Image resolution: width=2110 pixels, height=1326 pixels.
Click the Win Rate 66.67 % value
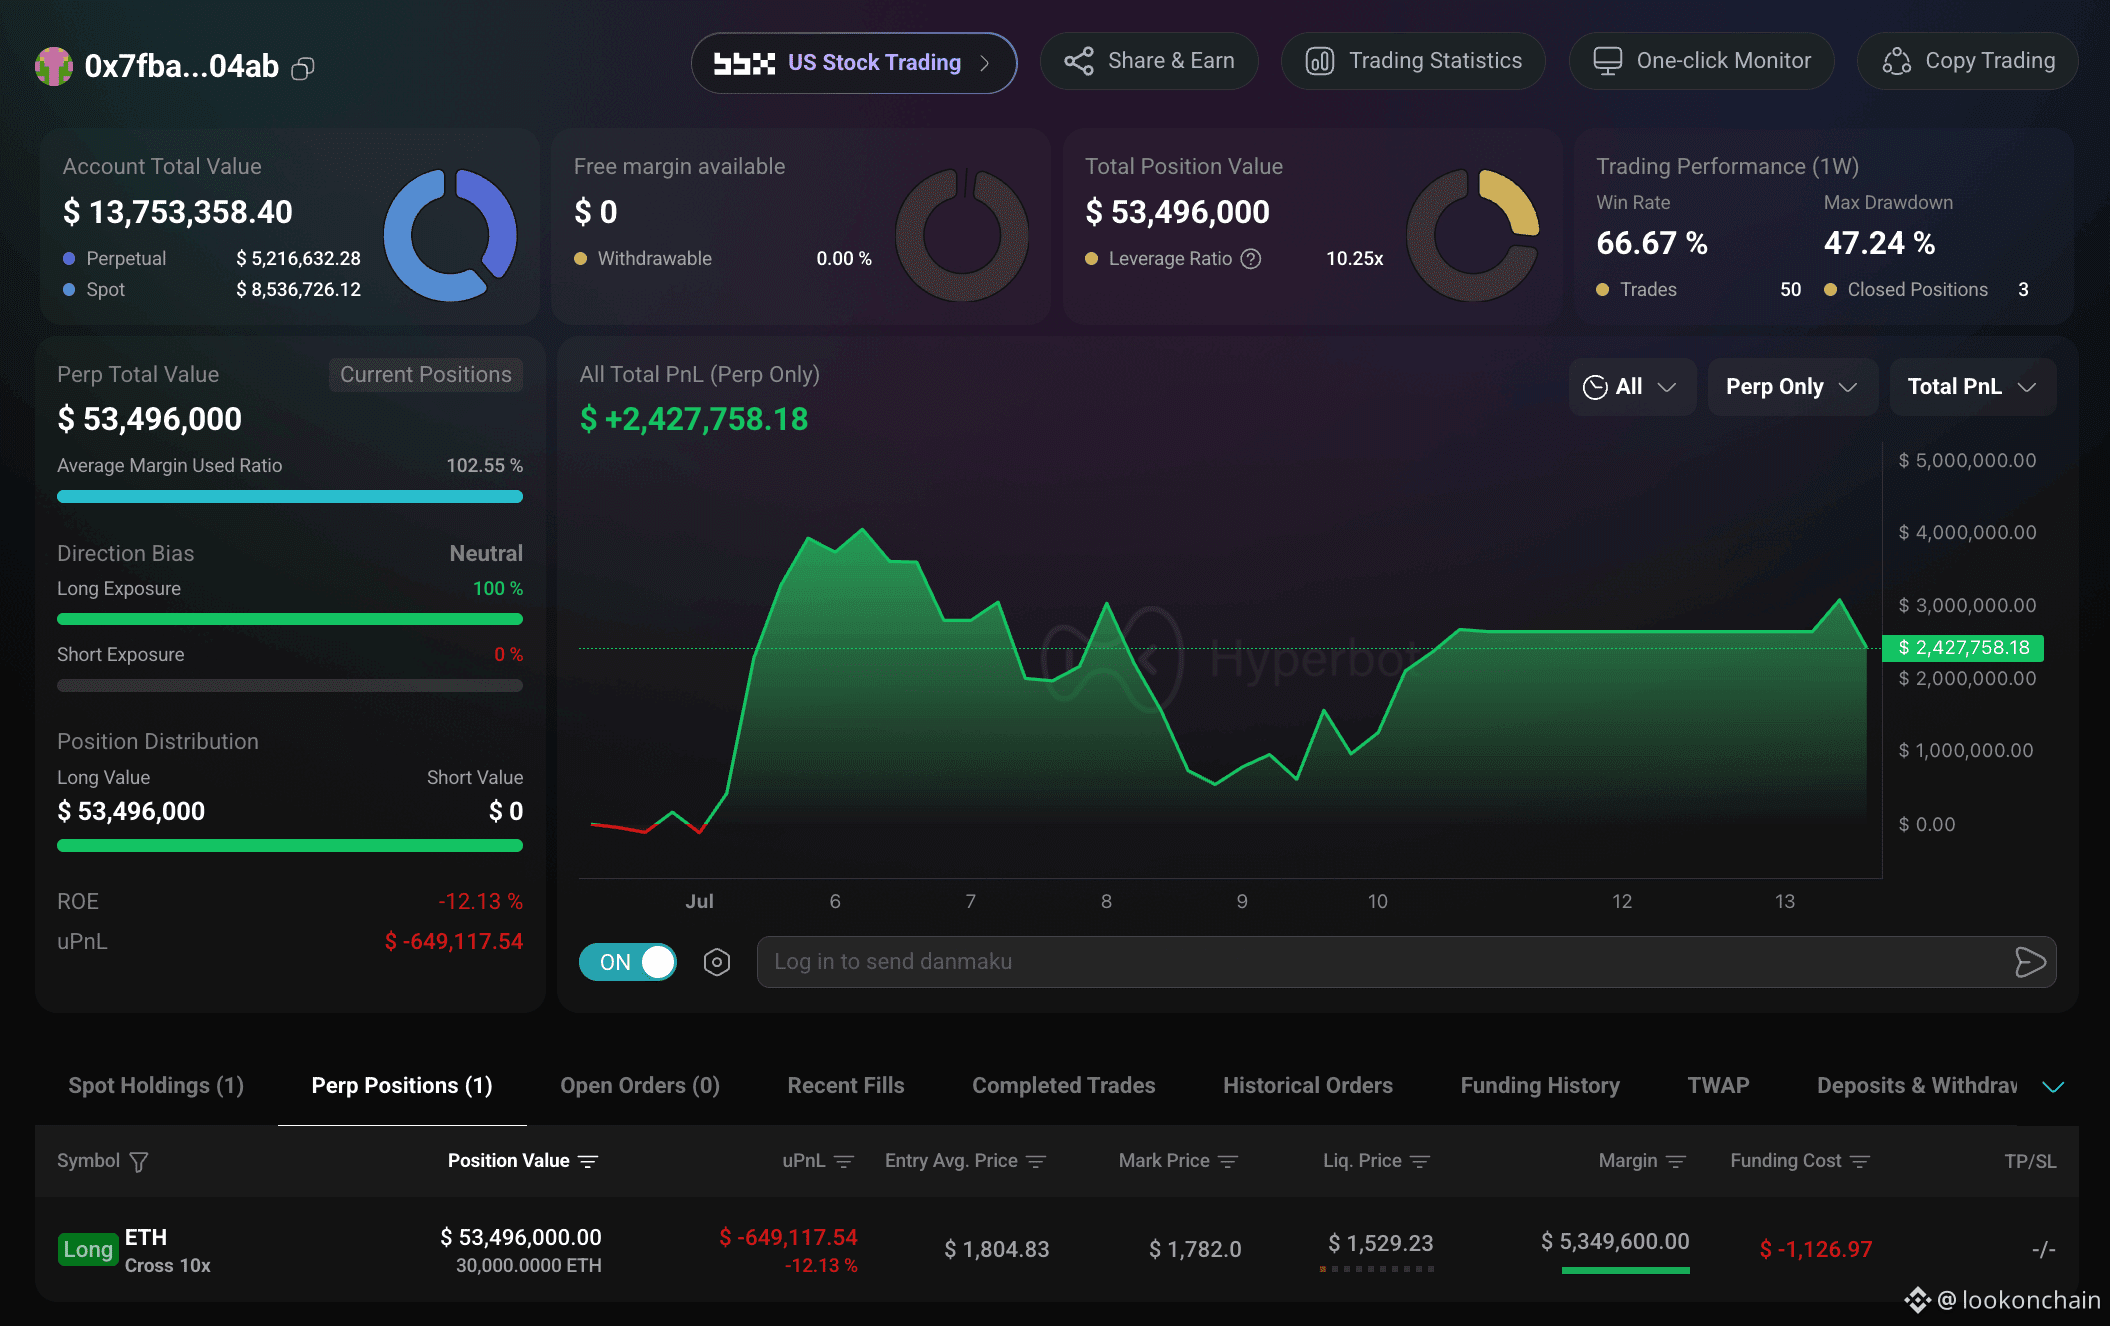click(x=1652, y=243)
